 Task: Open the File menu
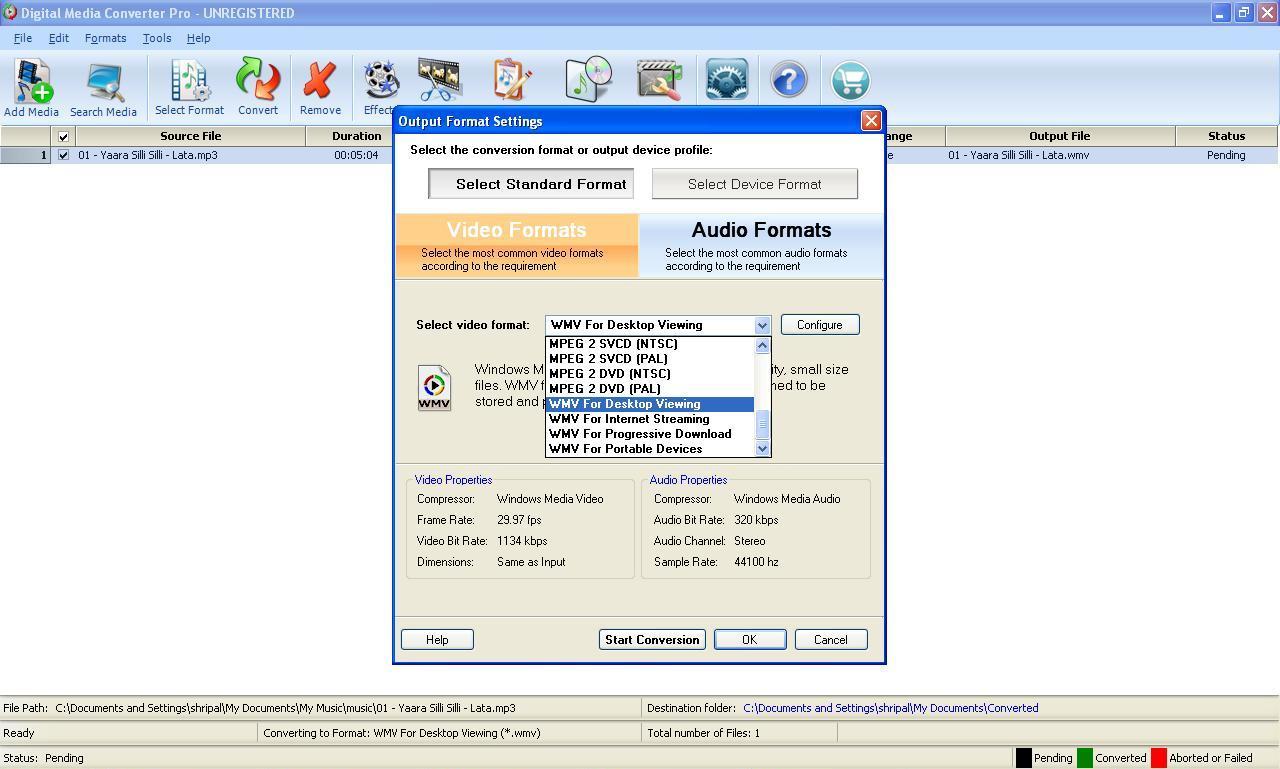23,38
